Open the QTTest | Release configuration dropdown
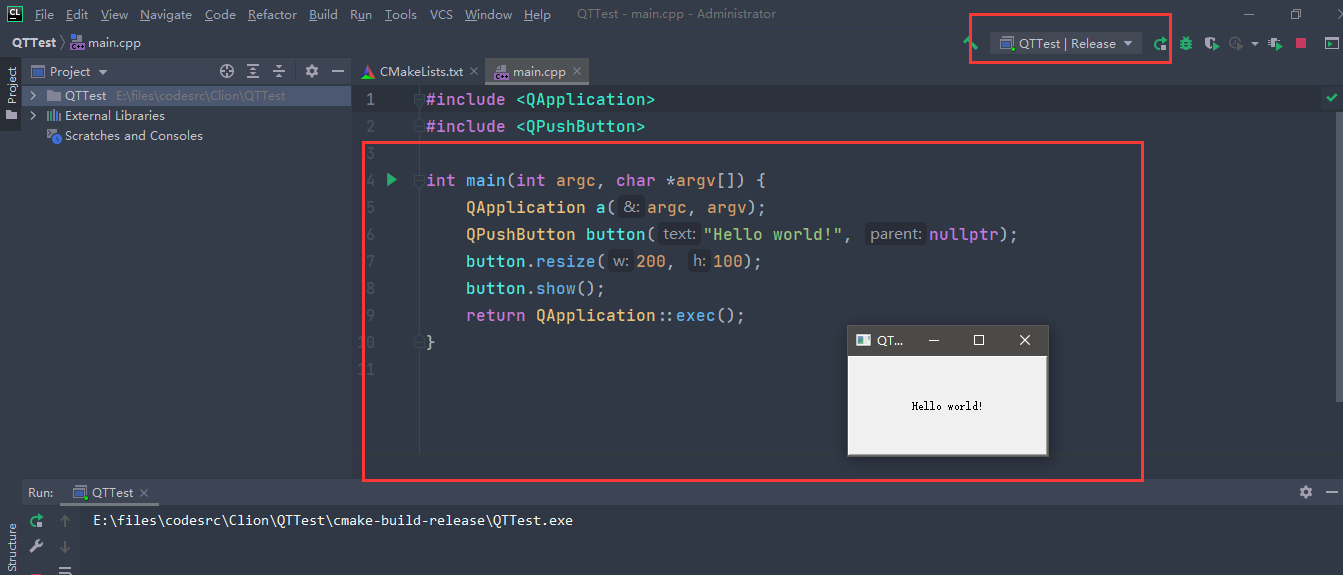Image resolution: width=1343 pixels, height=575 pixels. (1066, 43)
